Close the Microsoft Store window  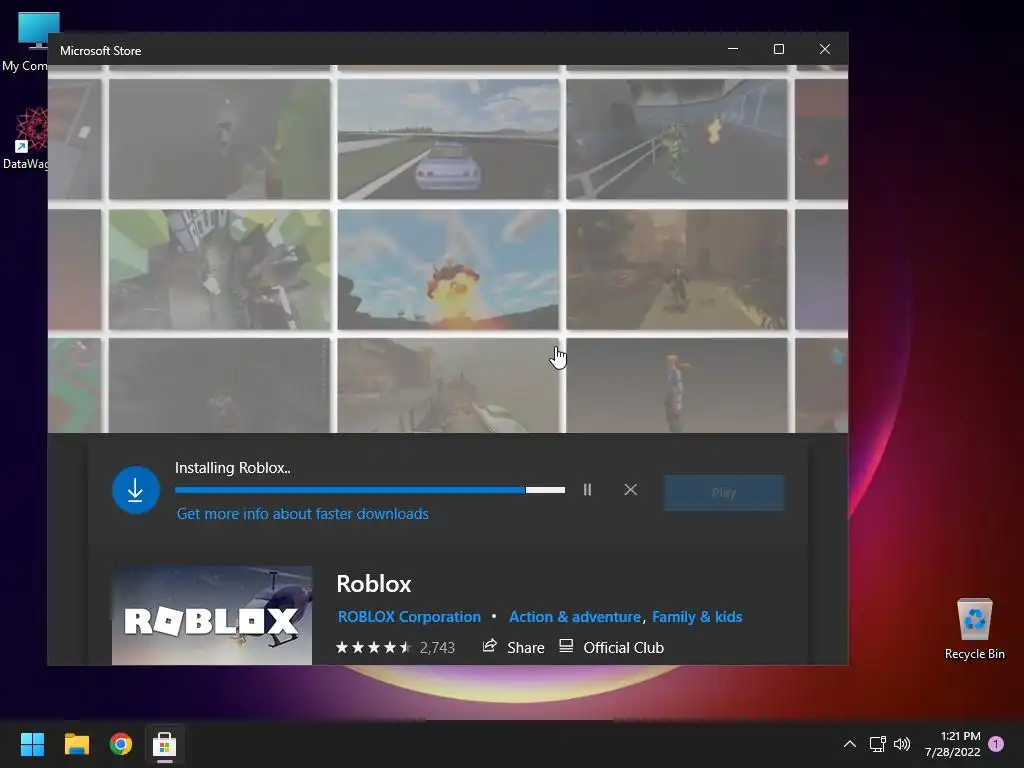[825, 49]
